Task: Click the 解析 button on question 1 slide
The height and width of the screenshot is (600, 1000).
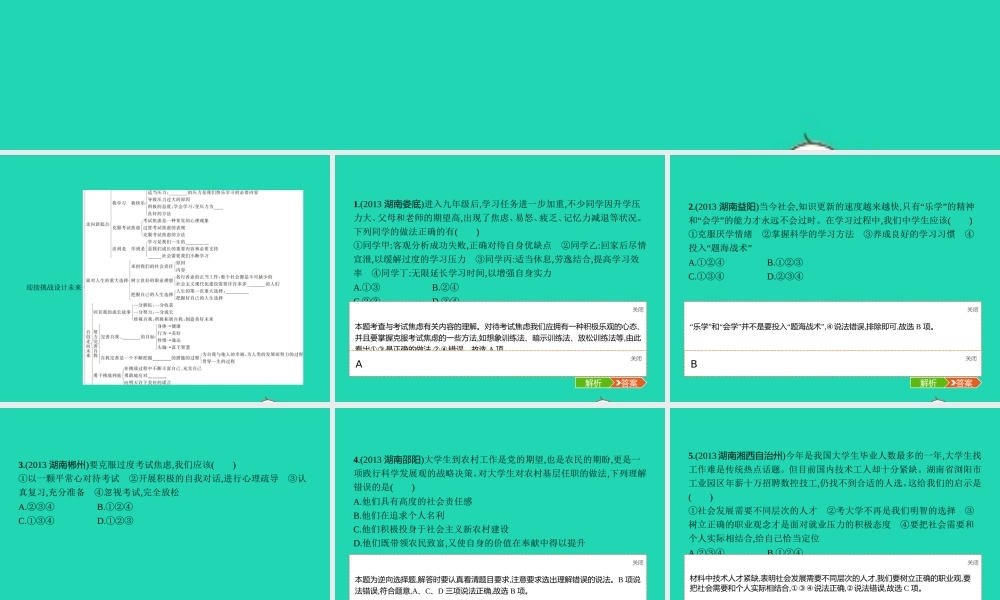Action: point(593,383)
